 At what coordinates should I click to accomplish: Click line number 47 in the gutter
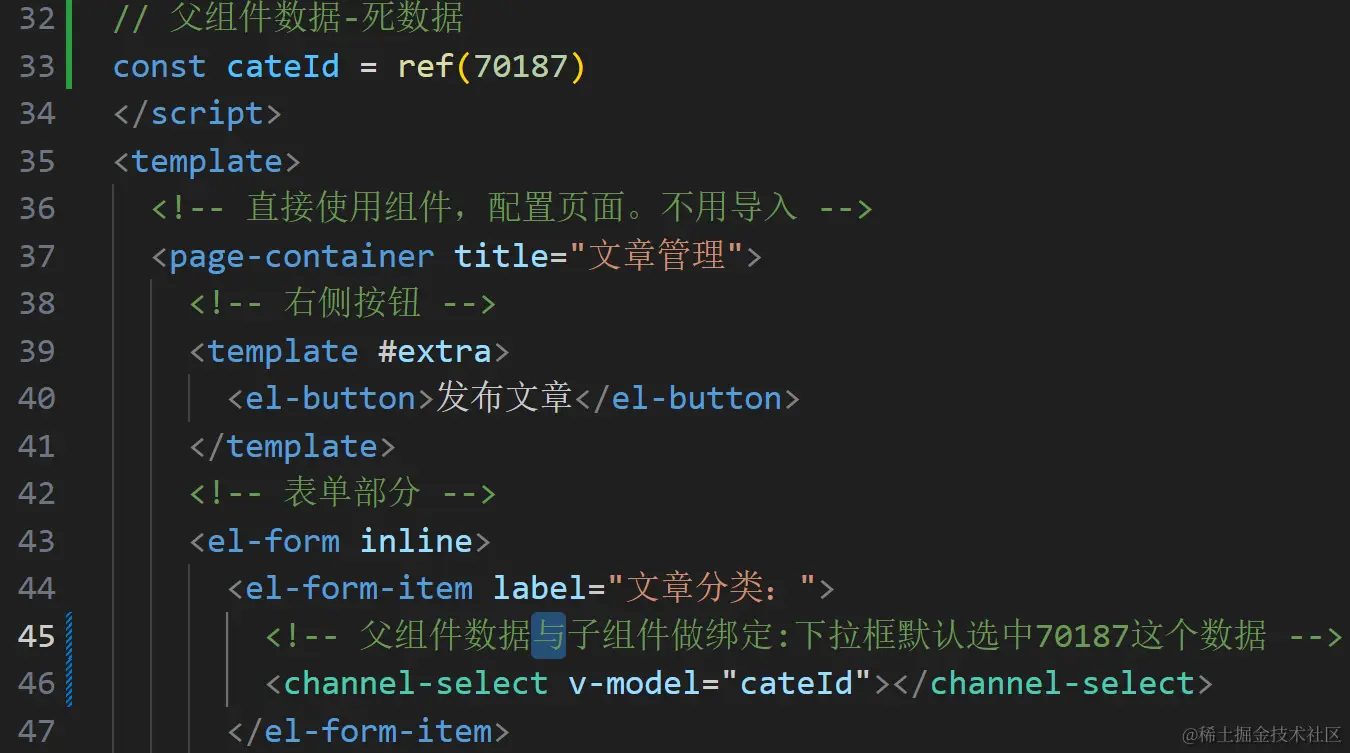[37, 731]
